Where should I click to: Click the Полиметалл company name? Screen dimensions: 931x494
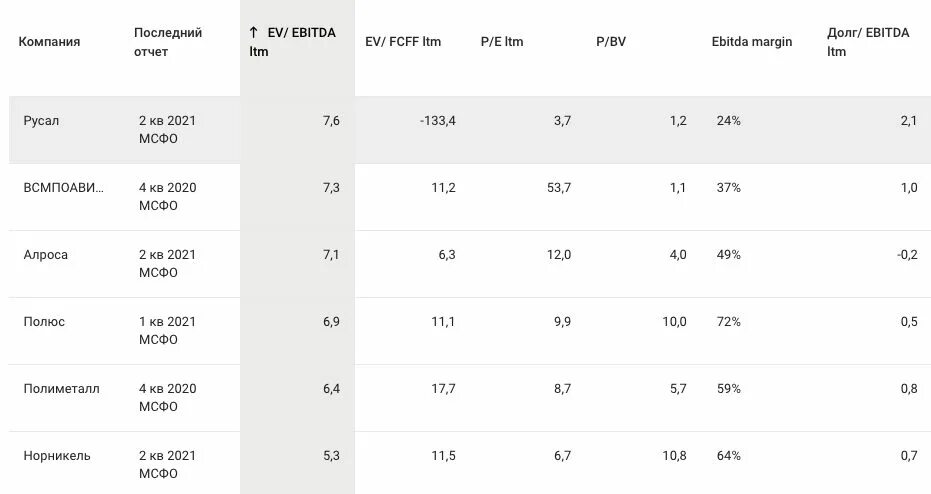coord(62,389)
